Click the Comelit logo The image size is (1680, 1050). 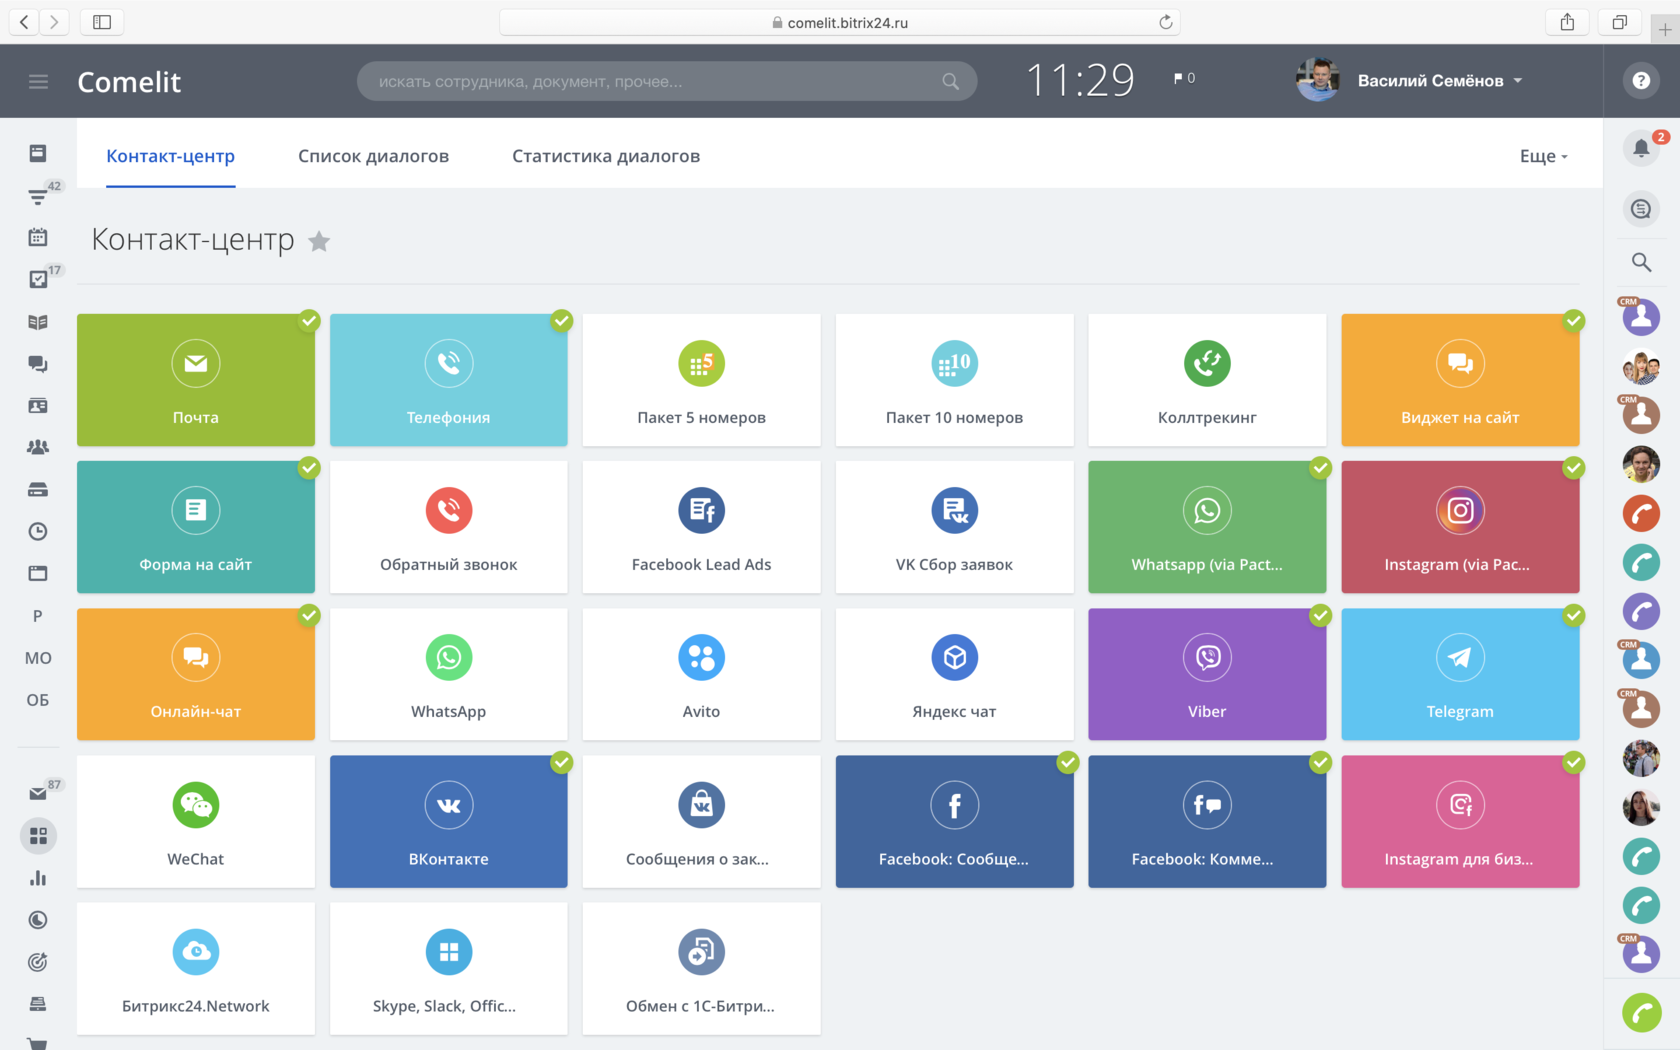(129, 82)
